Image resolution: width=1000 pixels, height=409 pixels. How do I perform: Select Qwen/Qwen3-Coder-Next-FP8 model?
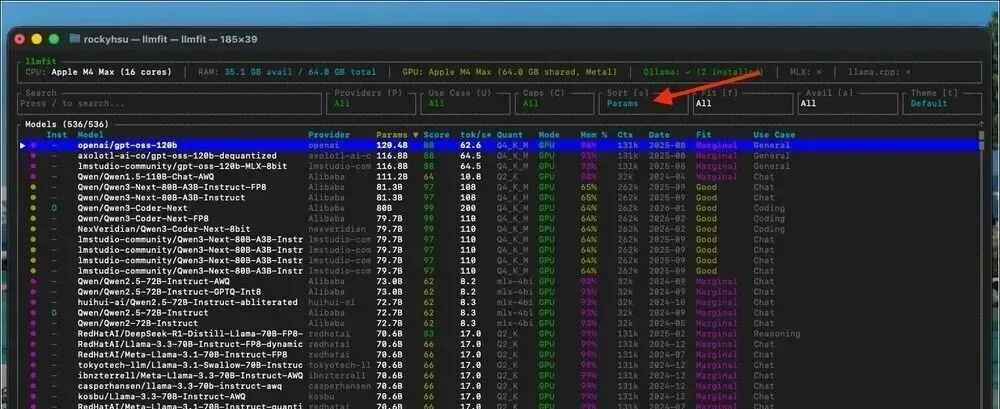pos(143,218)
